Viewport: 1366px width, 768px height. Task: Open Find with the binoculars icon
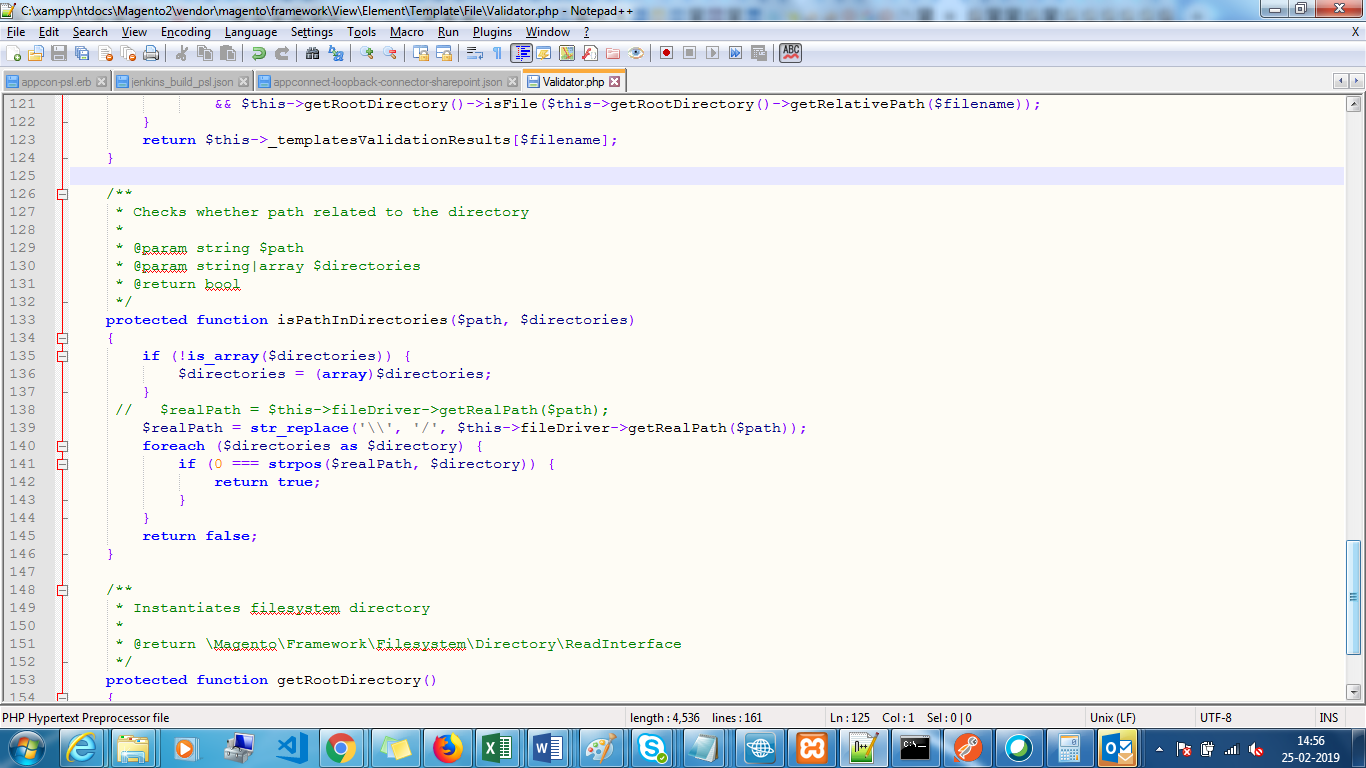[x=313, y=53]
